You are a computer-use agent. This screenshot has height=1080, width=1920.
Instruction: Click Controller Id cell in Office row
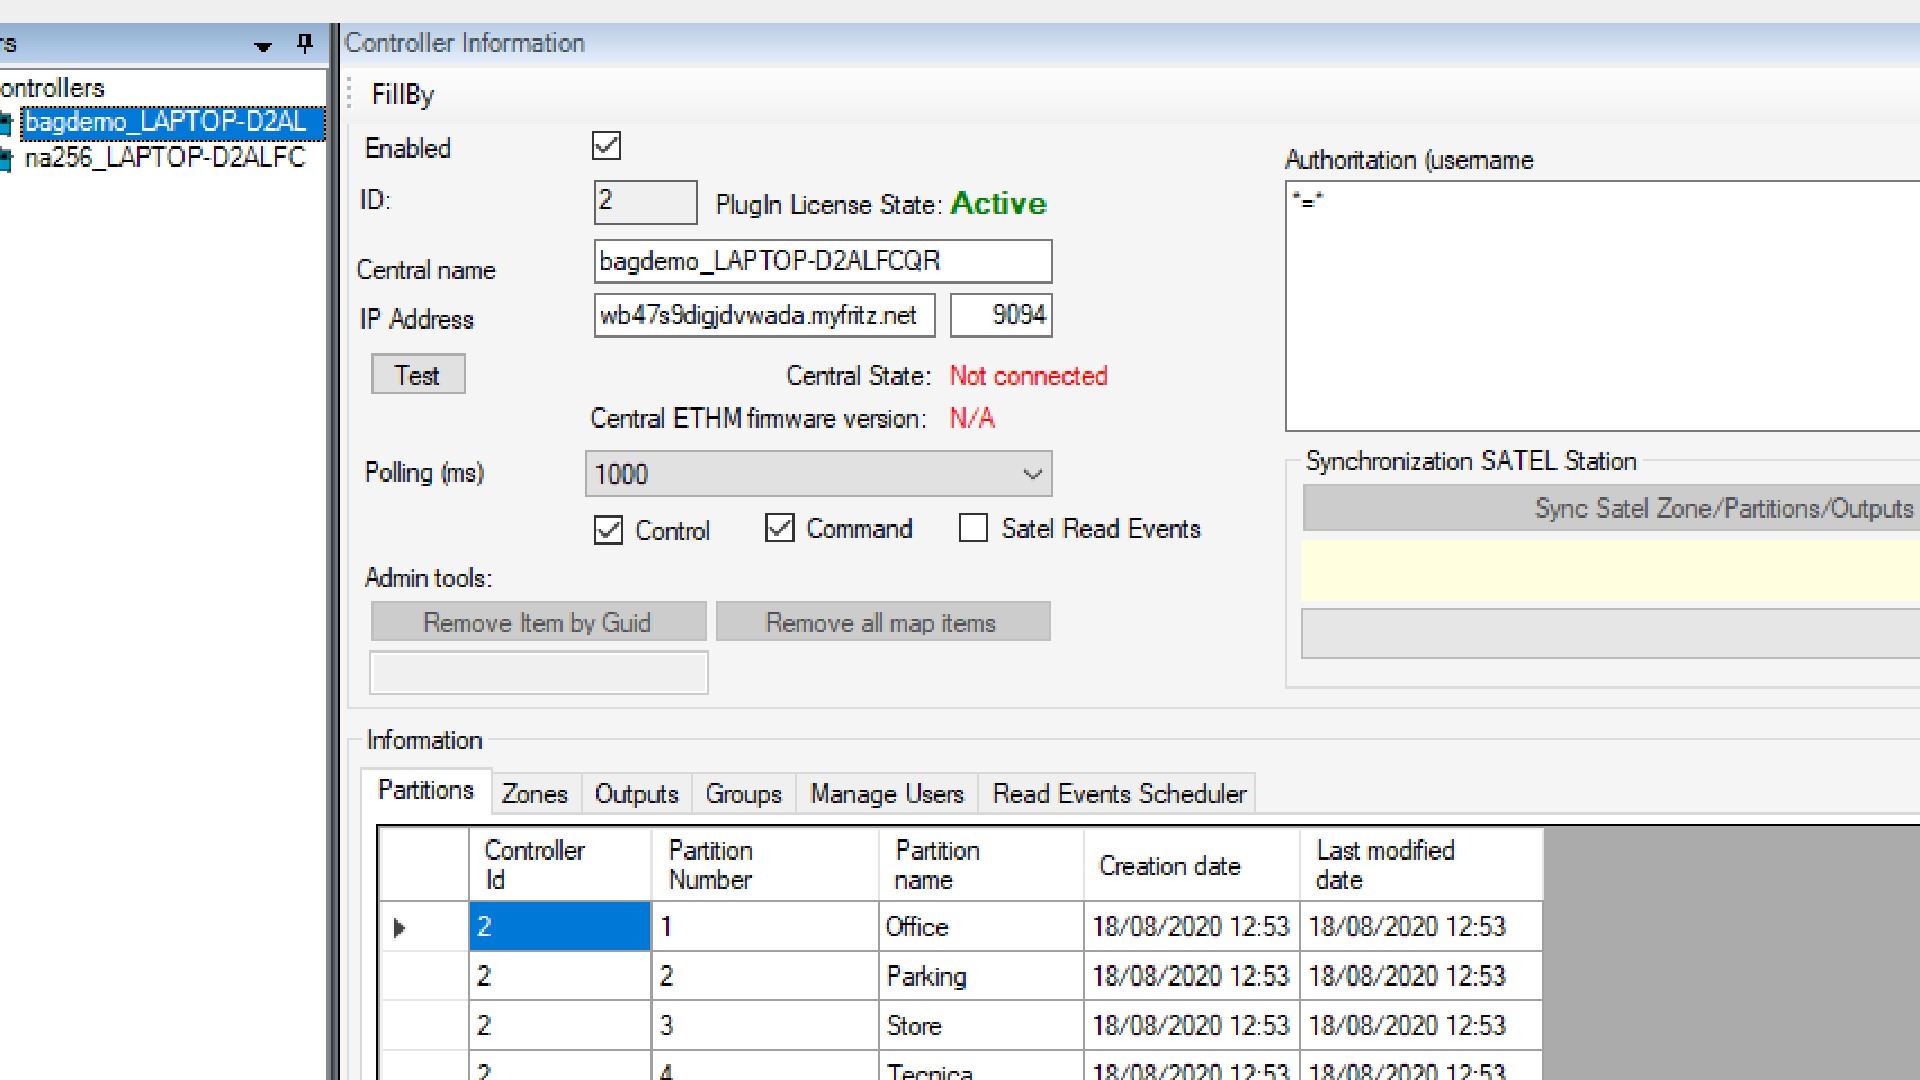[x=560, y=927]
